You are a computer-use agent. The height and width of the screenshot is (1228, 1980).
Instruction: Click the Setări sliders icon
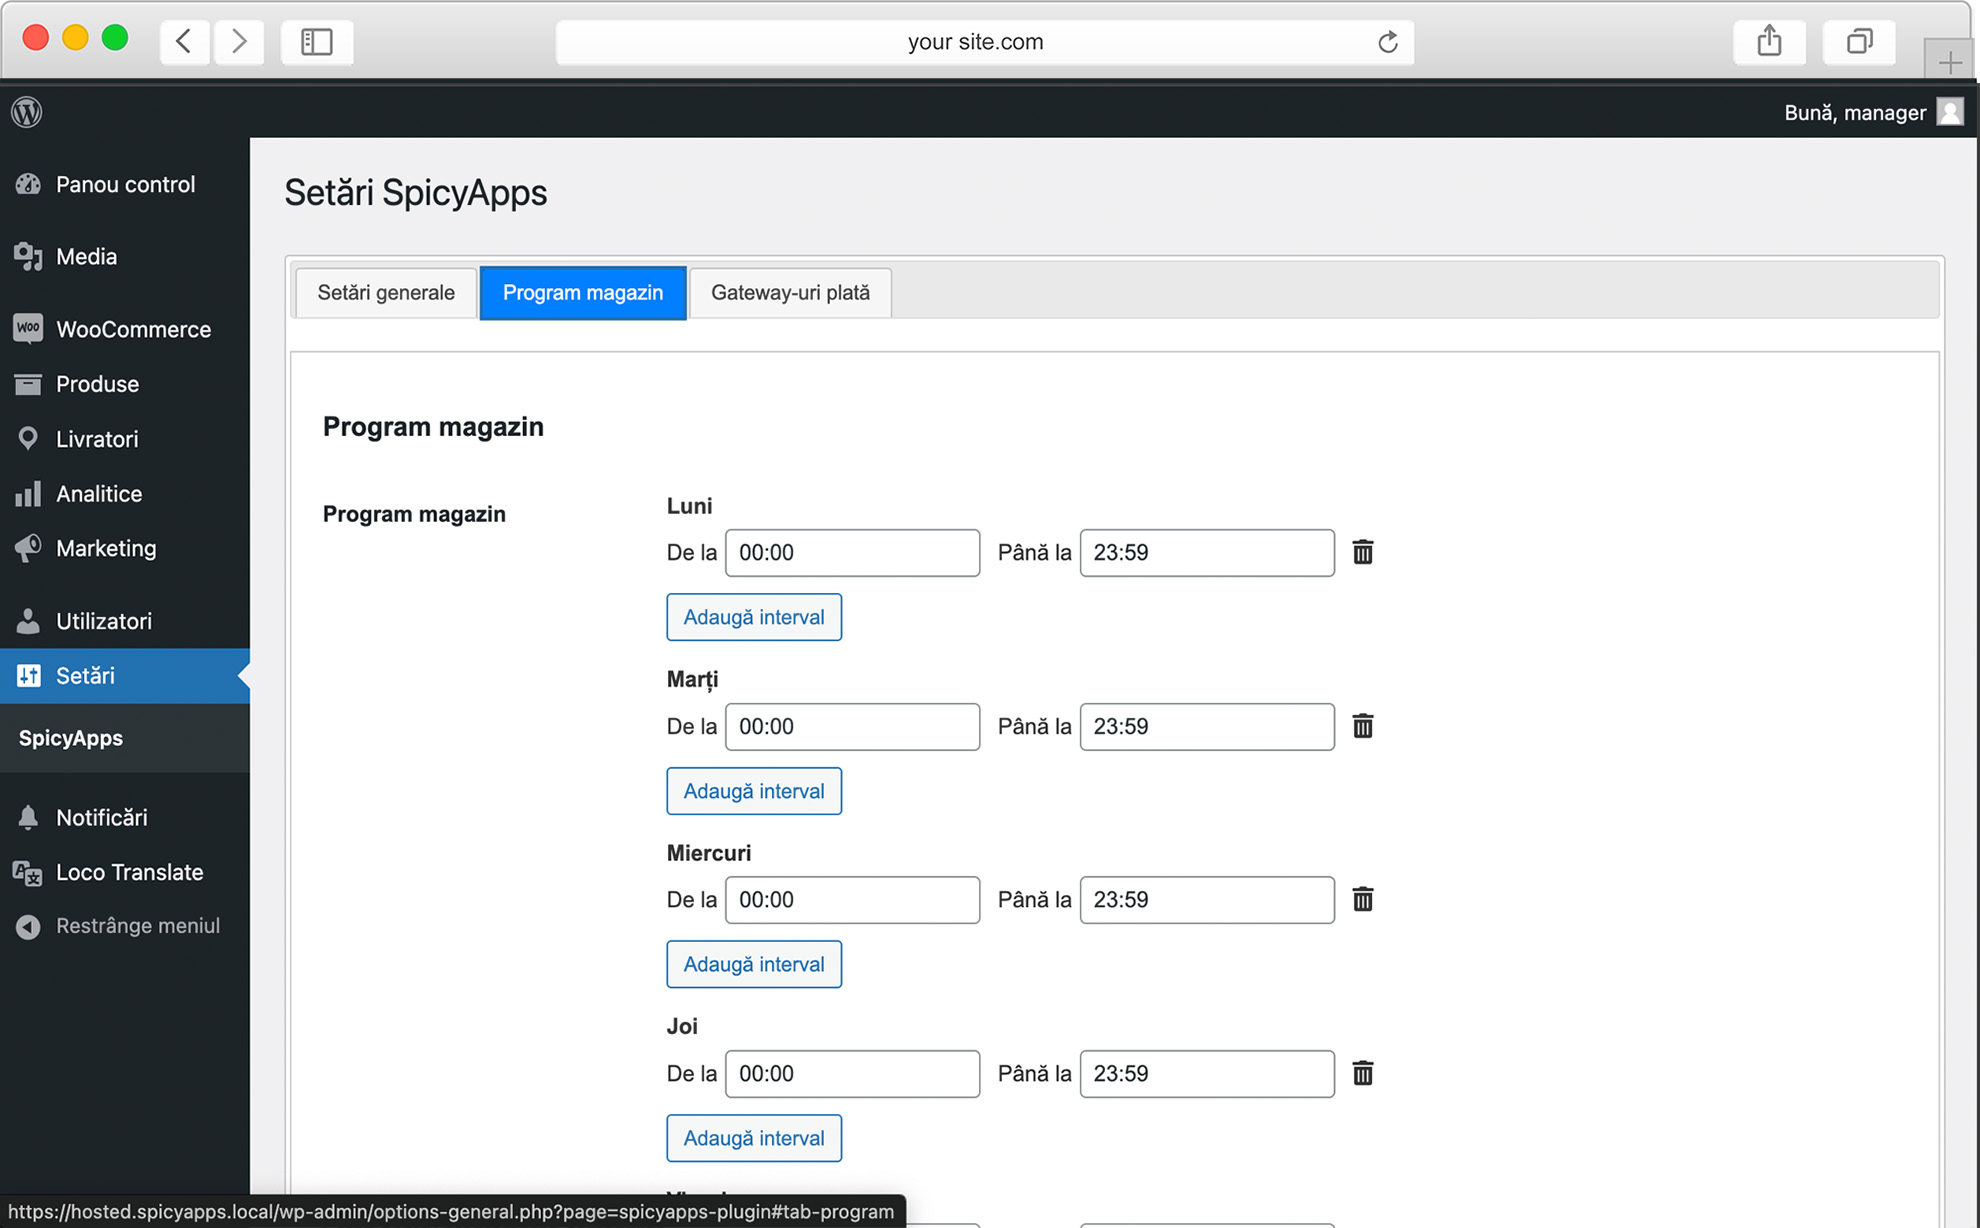(x=28, y=676)
